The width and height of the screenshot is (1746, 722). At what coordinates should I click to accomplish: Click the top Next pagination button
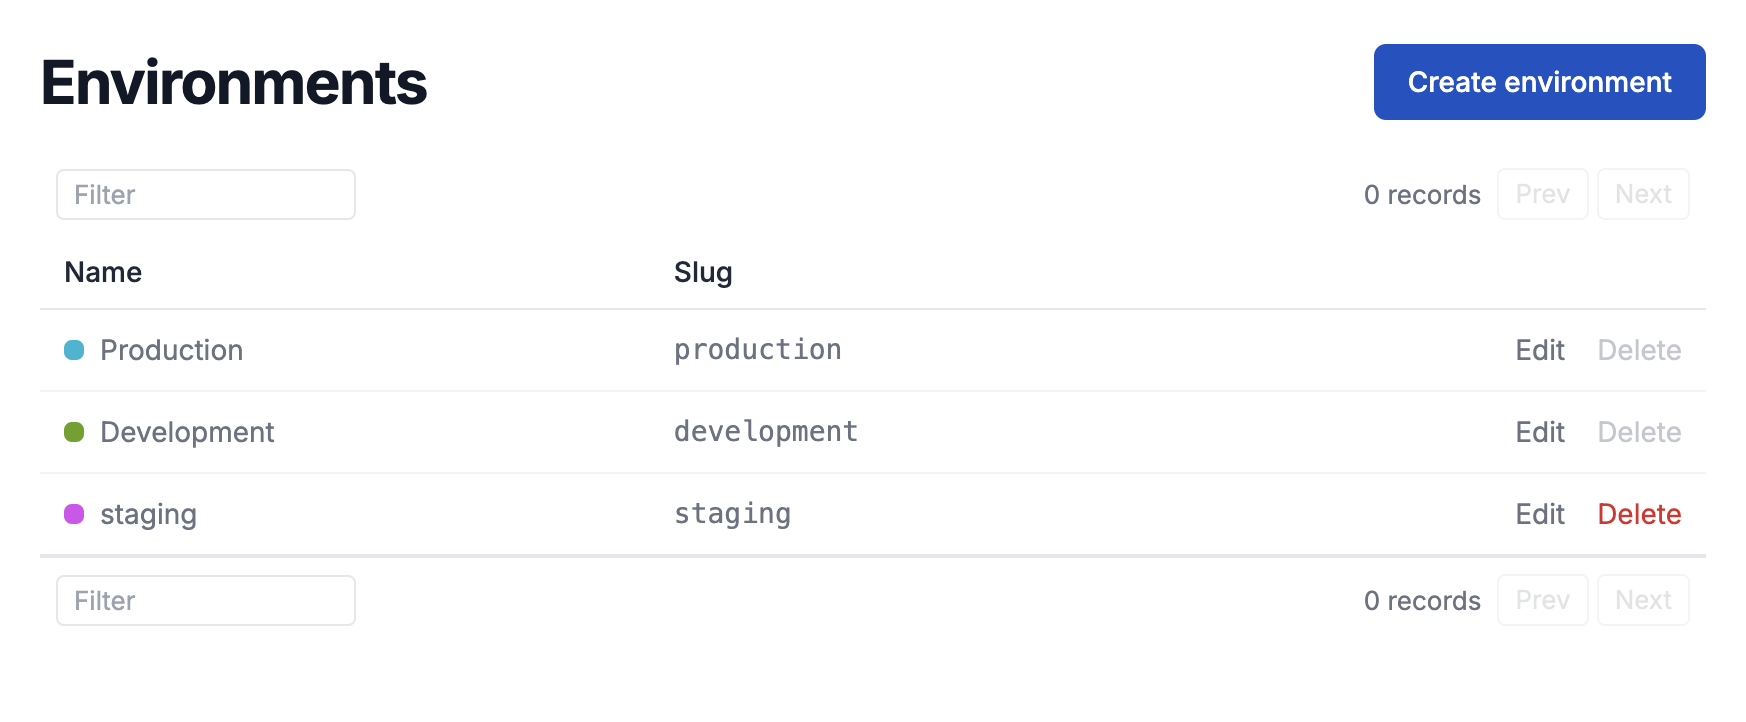tap(1643, 194)
